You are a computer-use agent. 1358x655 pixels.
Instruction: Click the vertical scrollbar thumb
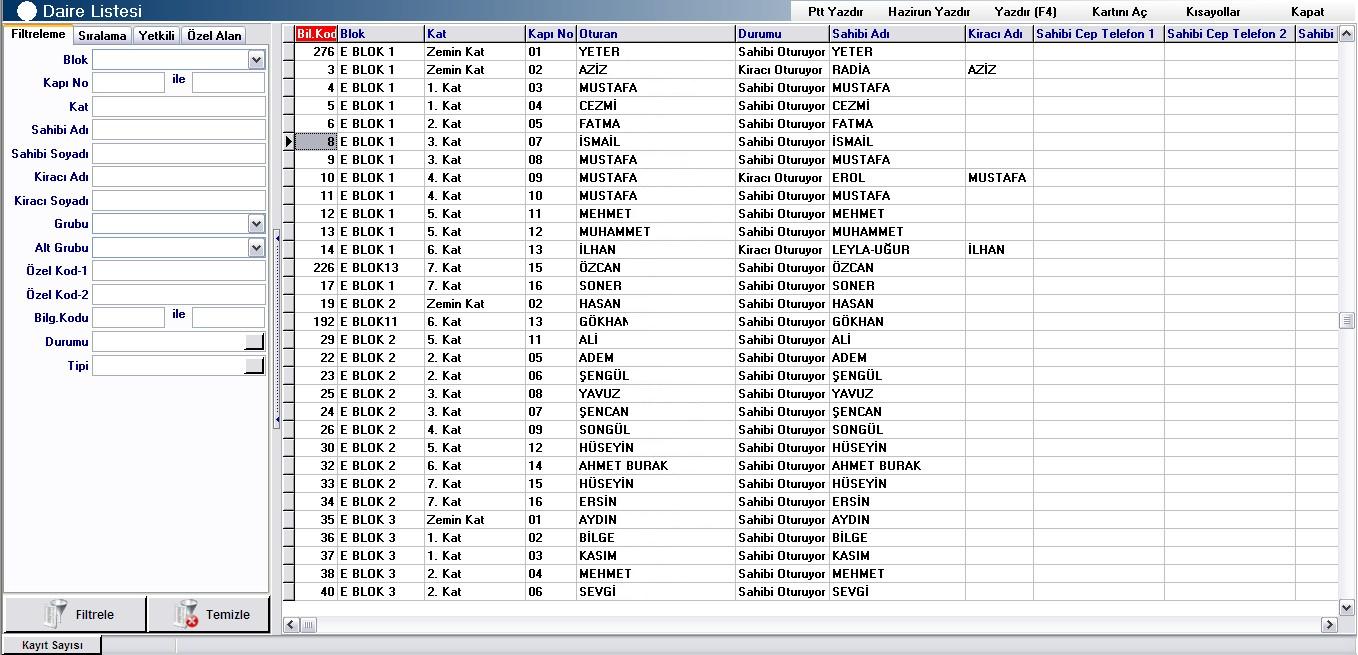pos(1347,321)
